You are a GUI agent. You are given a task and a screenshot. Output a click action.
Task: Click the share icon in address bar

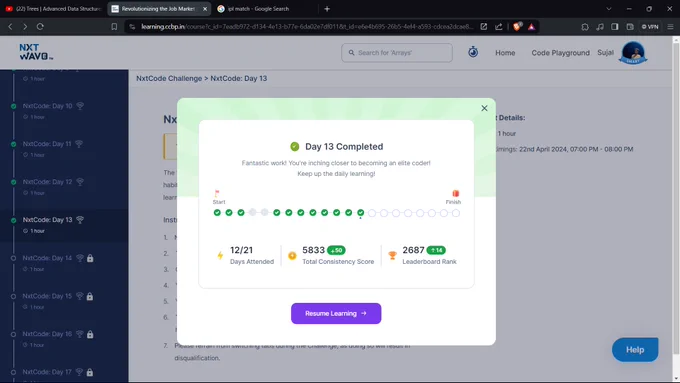pos(499,26)
